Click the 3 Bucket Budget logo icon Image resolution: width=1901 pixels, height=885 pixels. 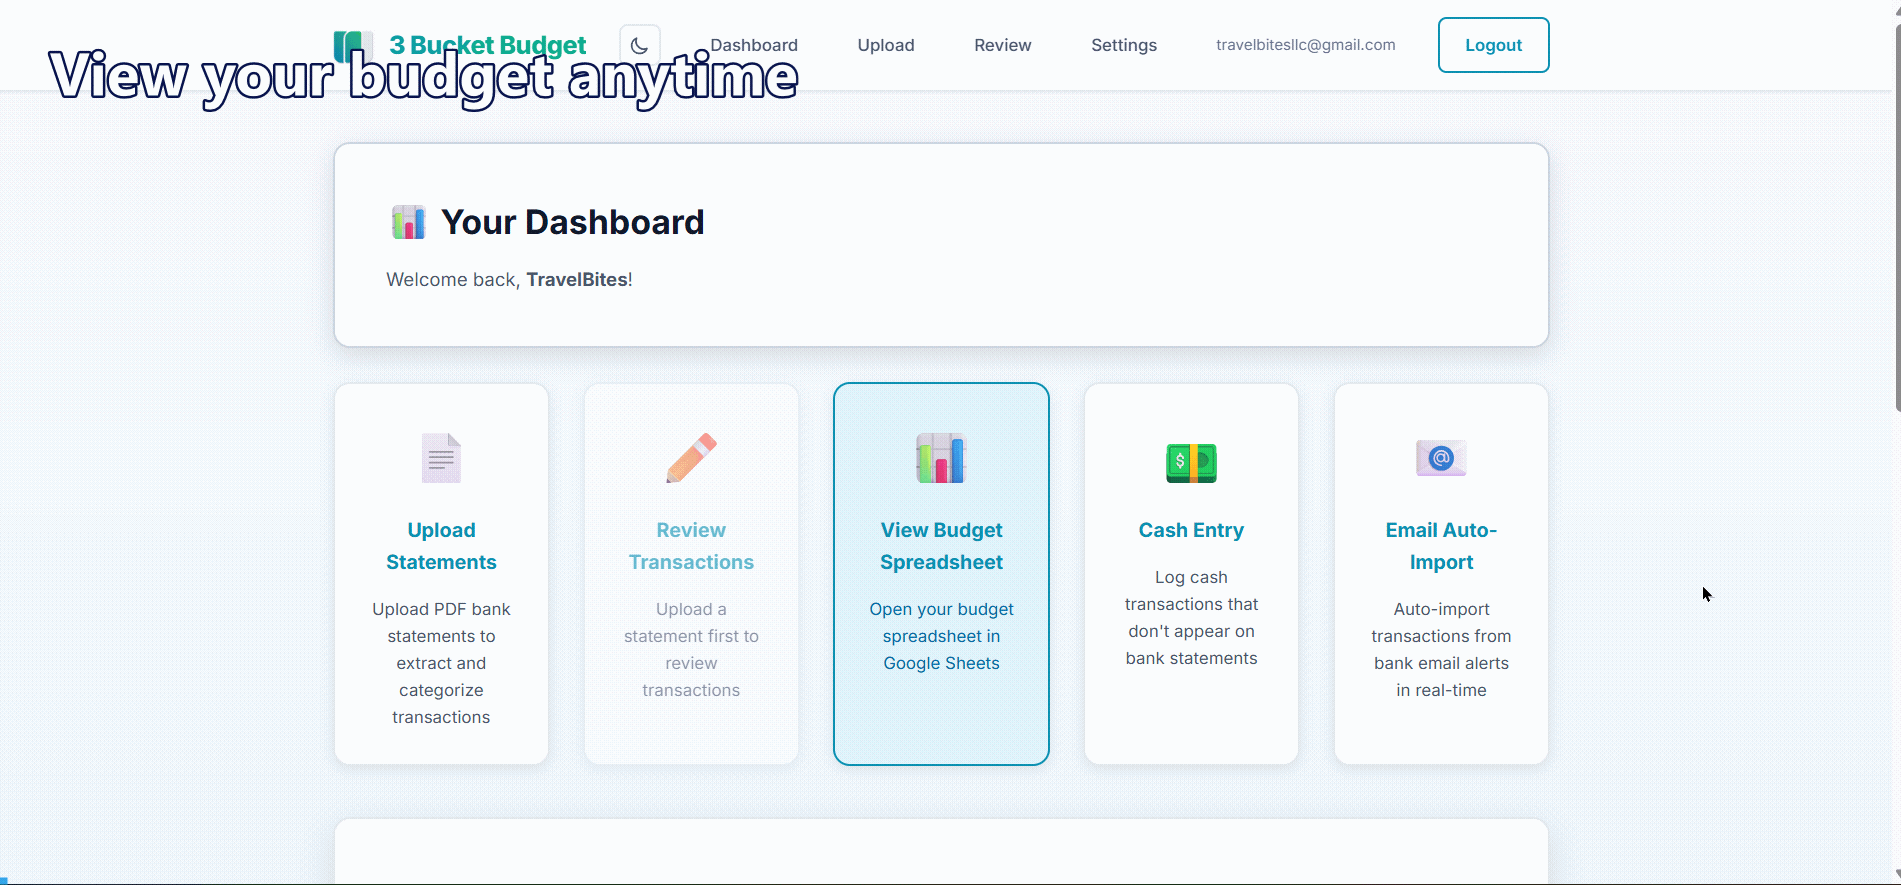353,46
